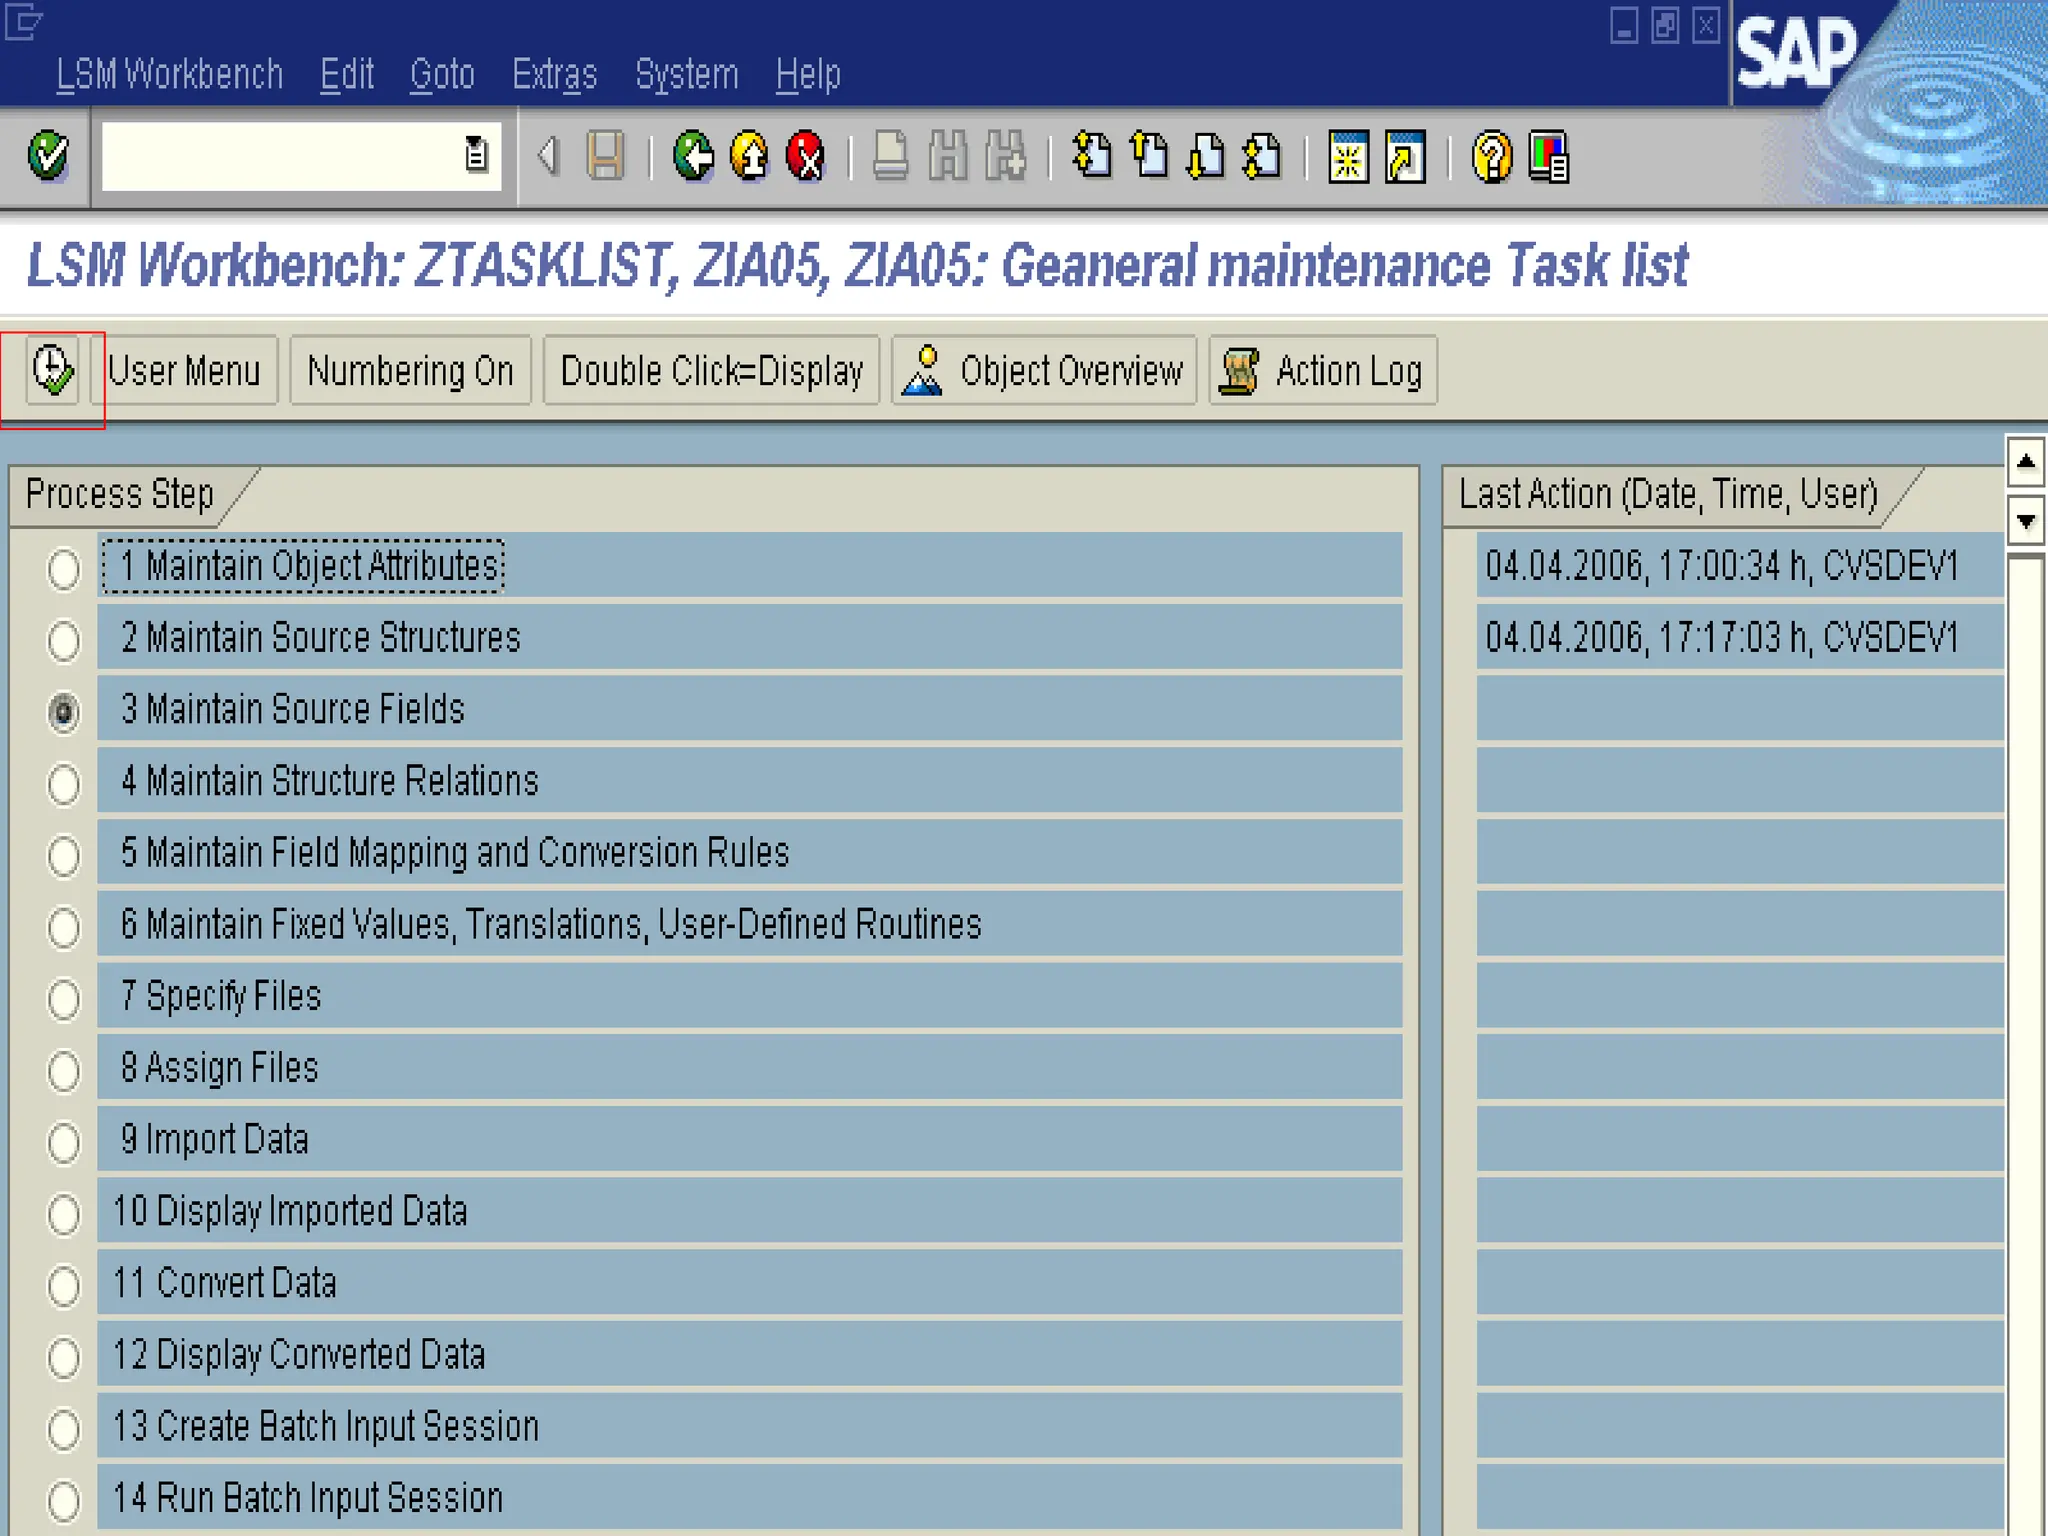The height and width of the screenshot is (1536, 2048).
Task: Open the Goto menu
Action: click(x=441, y=74)
